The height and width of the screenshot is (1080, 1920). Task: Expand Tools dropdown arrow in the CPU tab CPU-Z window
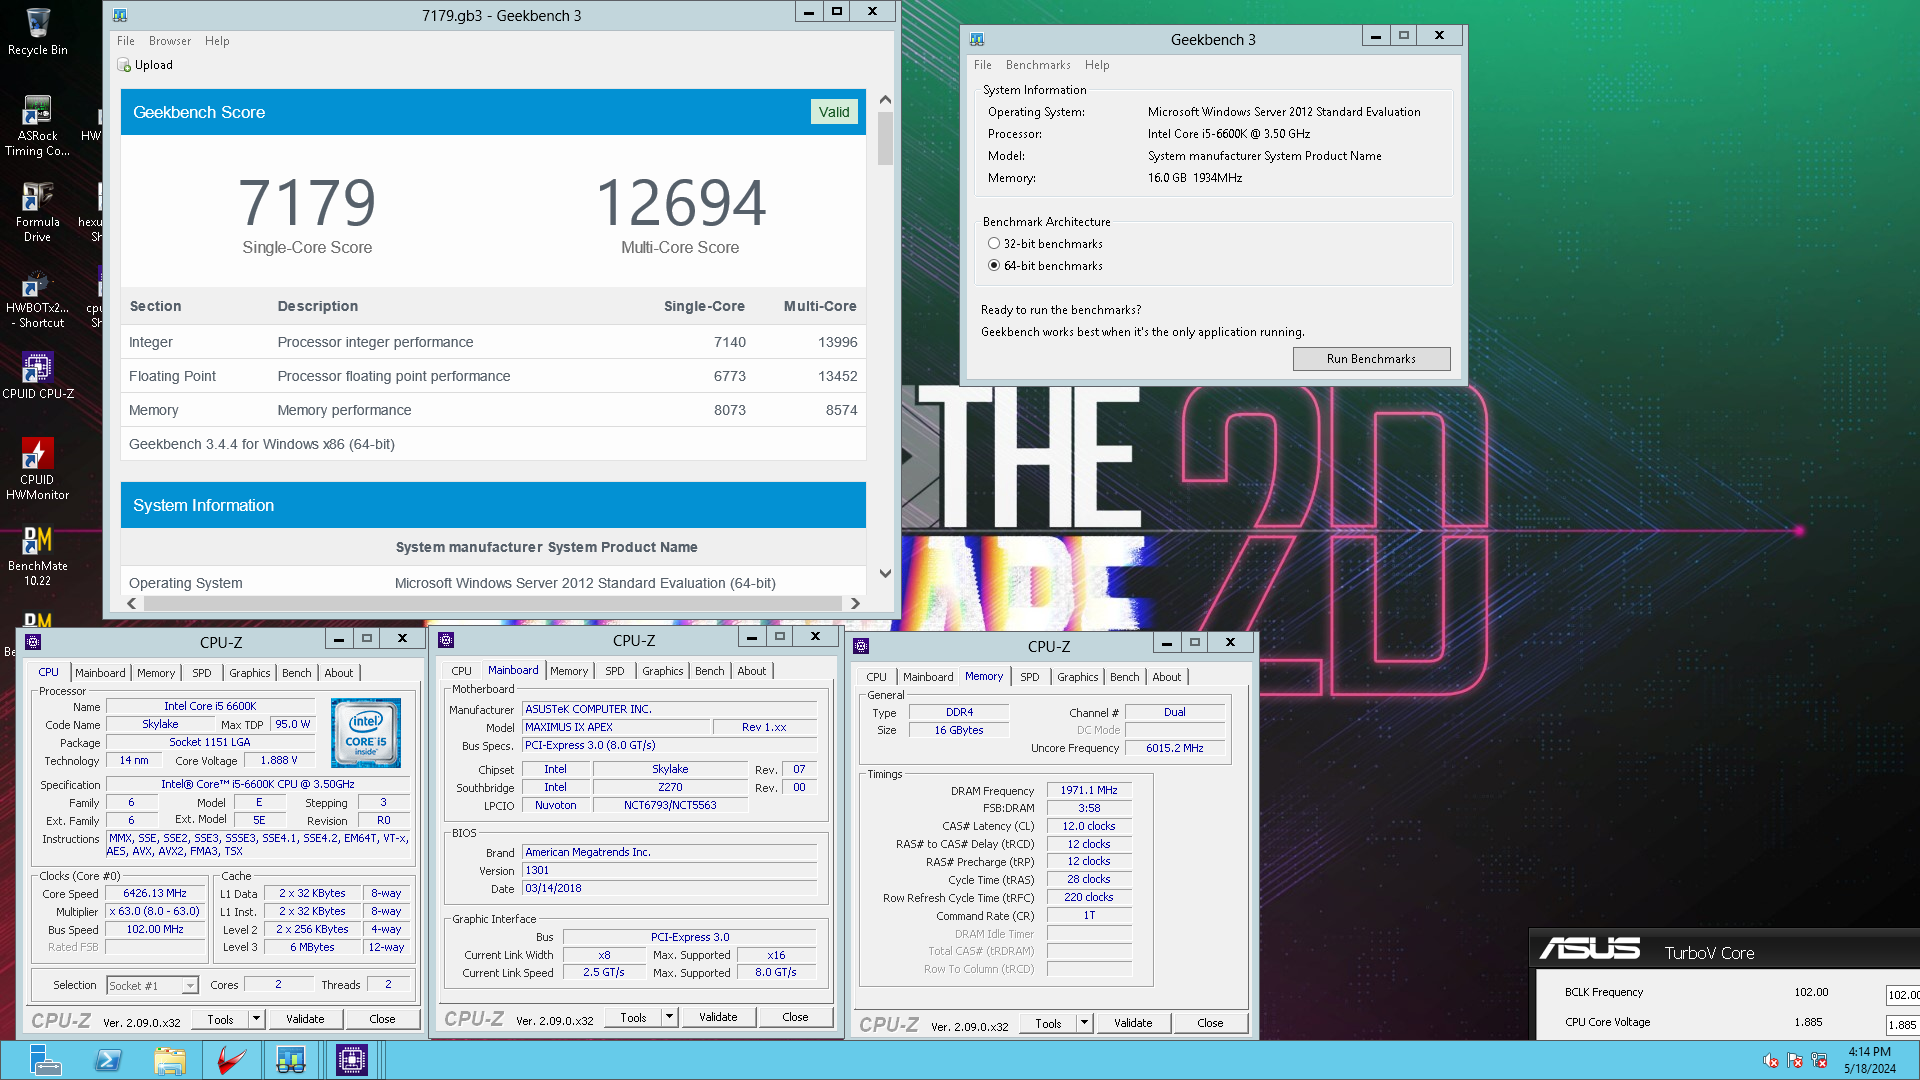coord(256,1019)
